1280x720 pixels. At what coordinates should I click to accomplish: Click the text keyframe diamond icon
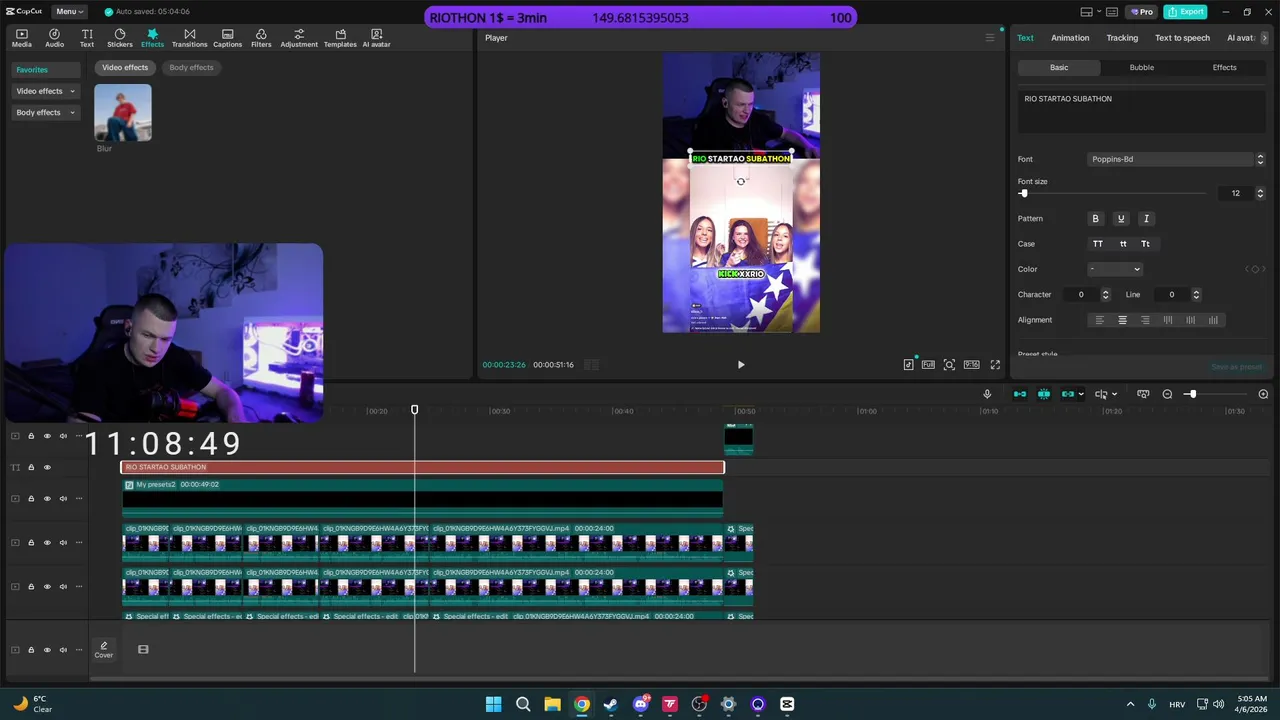(x=1255, y=269)
